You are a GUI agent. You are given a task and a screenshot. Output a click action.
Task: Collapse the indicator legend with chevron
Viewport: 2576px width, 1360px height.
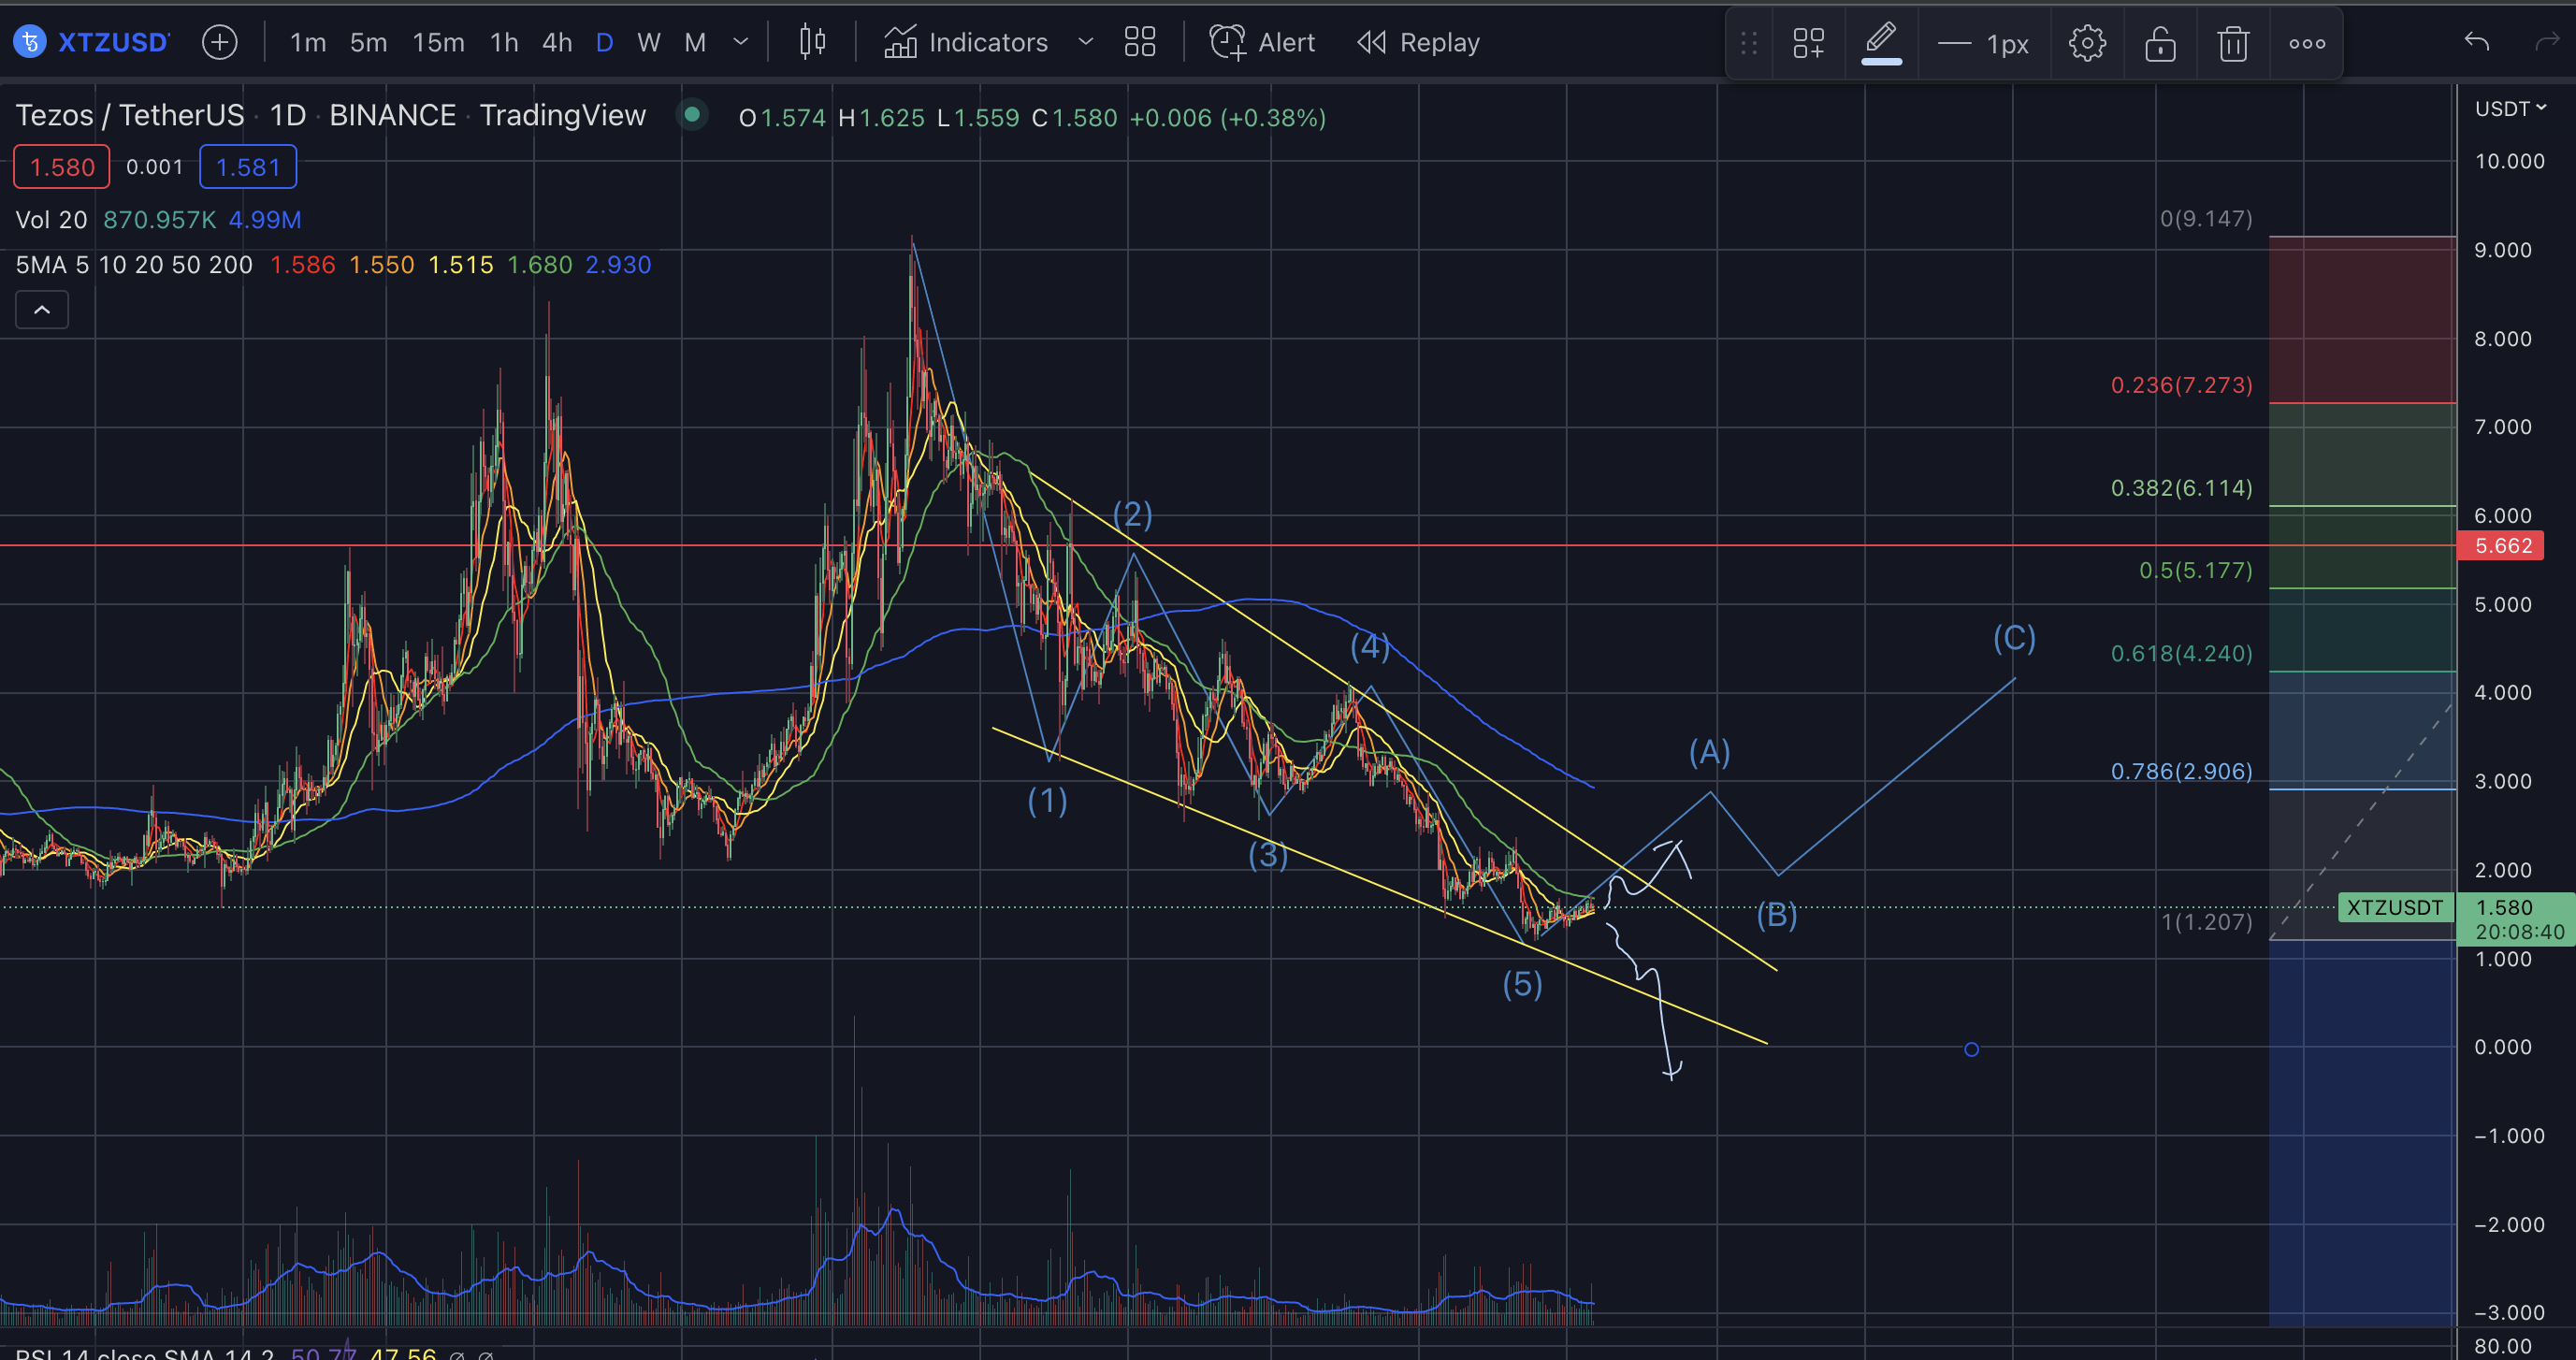click(x=42, y=310)
